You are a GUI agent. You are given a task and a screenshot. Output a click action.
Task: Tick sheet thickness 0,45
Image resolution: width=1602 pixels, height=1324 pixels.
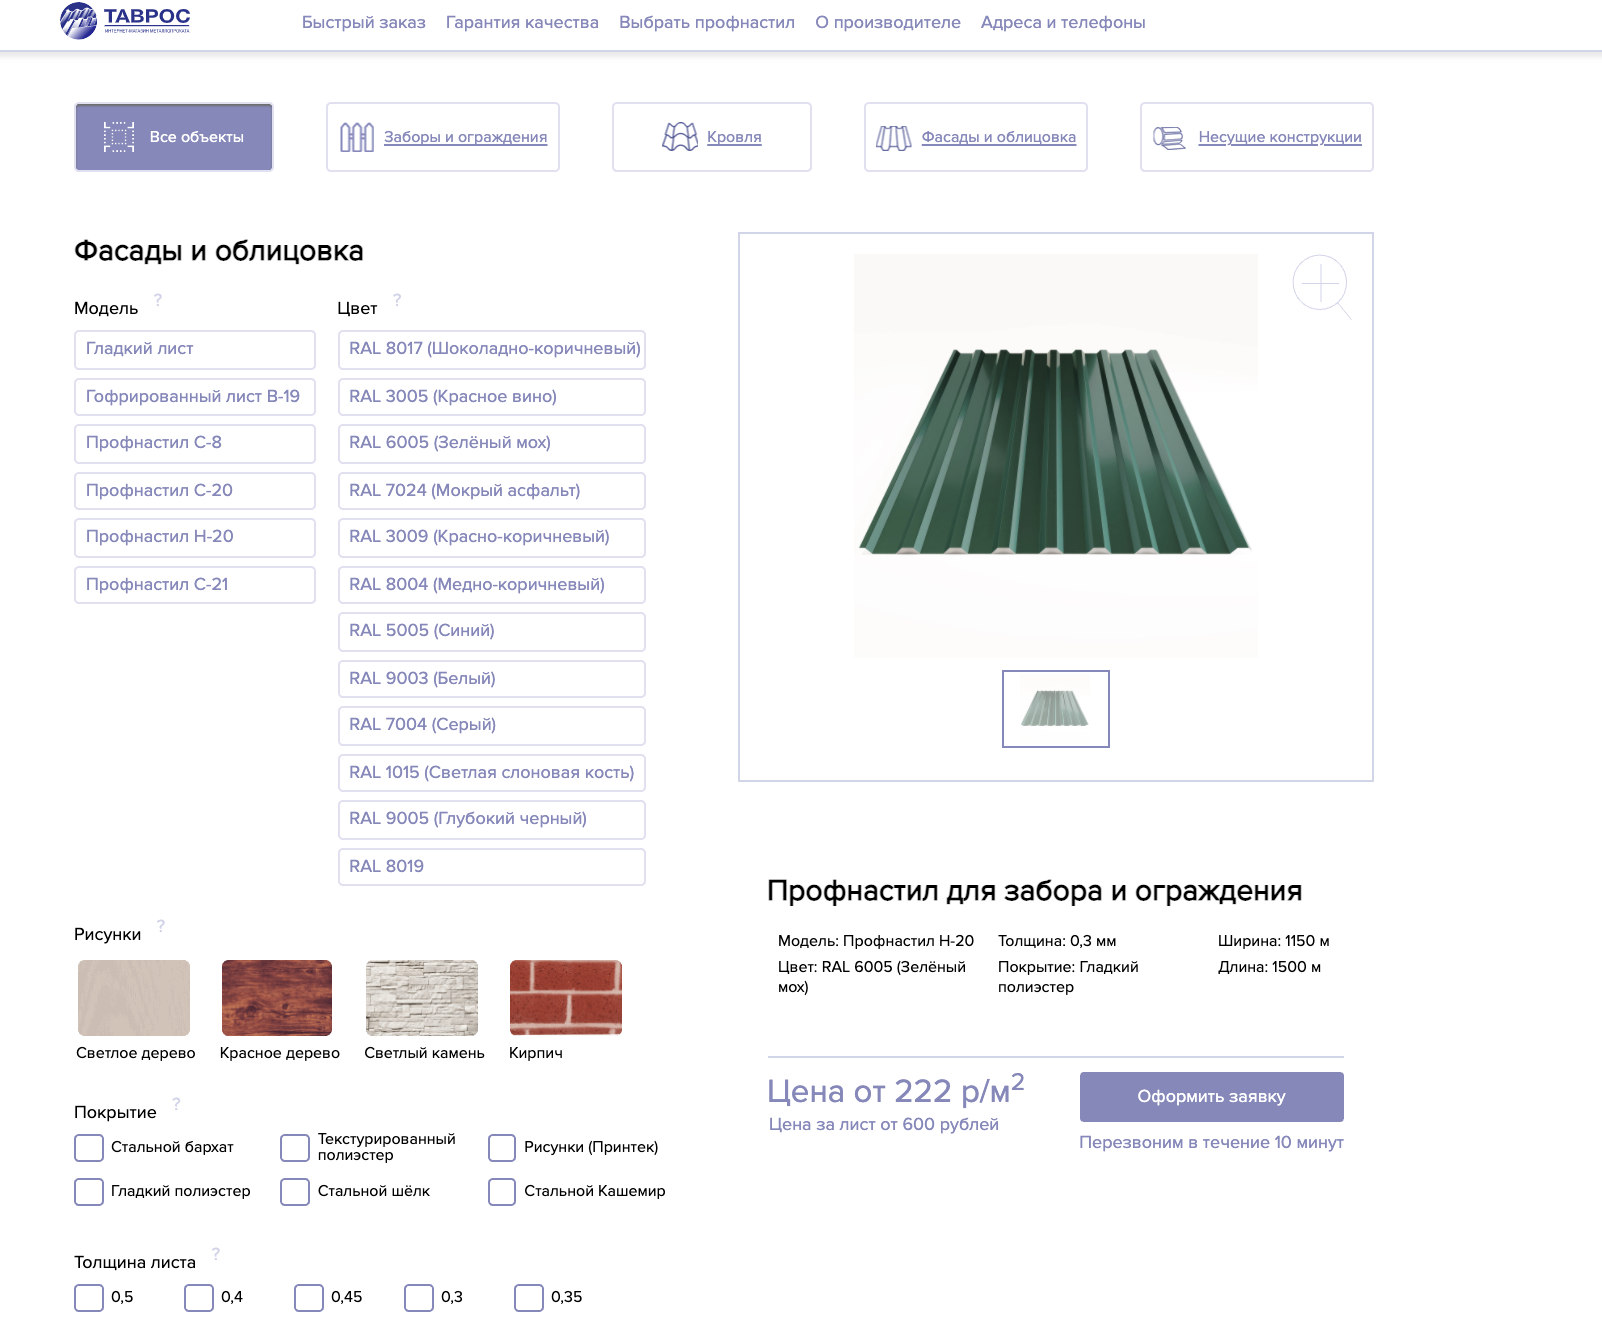309,1298
